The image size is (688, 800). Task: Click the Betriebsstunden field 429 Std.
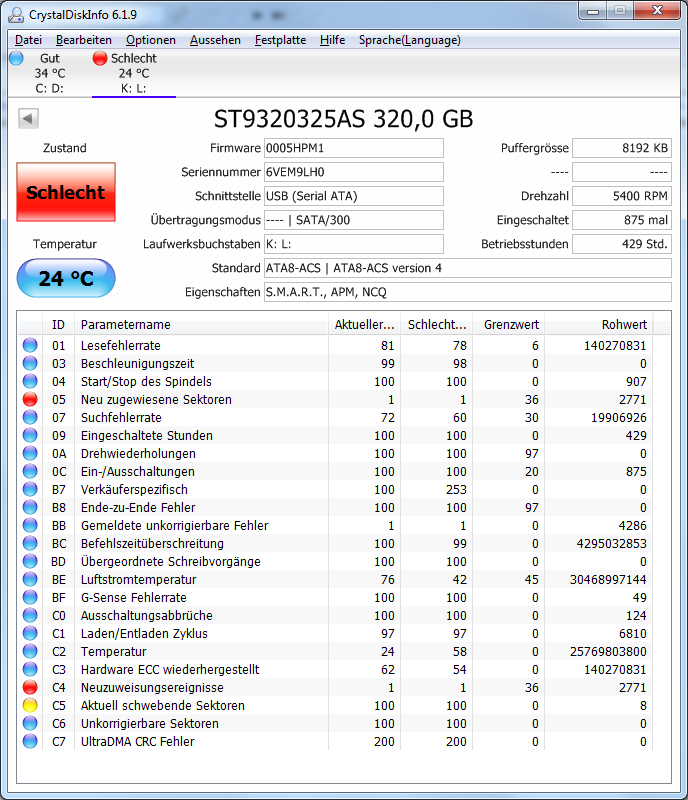(622, 244)
